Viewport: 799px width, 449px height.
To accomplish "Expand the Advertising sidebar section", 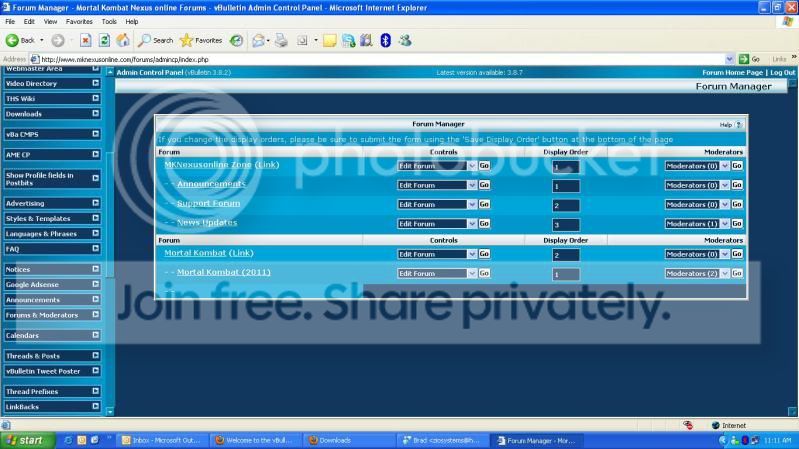I will coord(95,203).
